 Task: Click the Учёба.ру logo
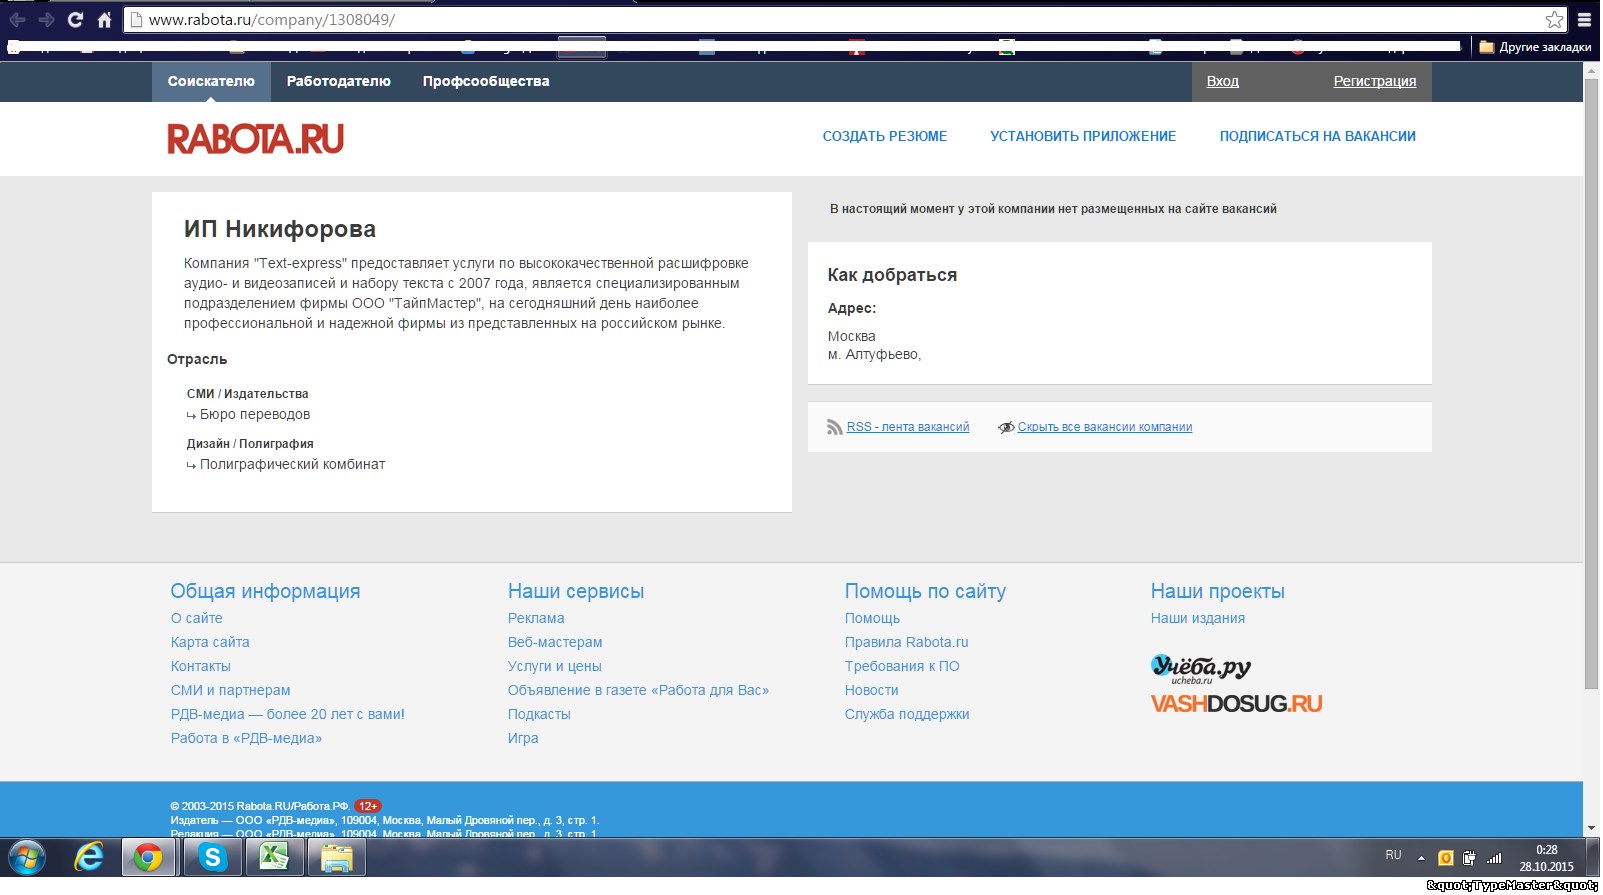1200,669
